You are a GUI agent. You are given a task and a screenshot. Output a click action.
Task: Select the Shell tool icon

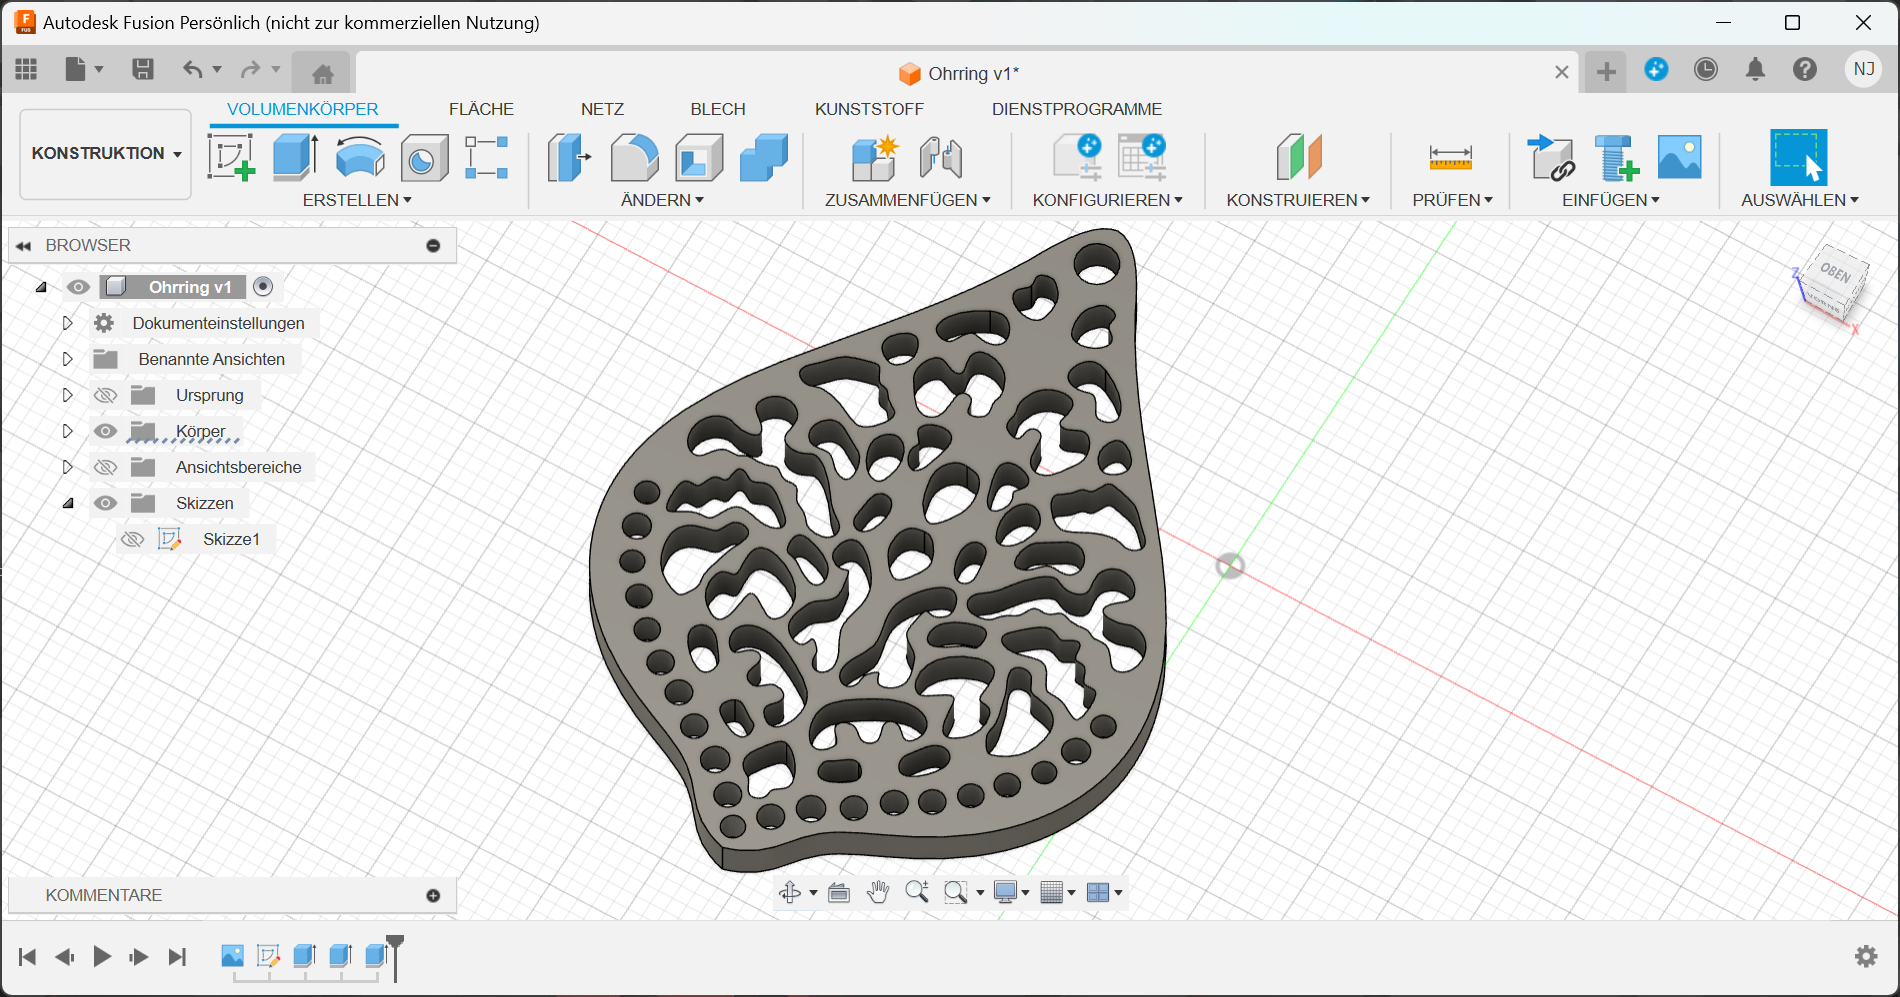[x=699, y=157]
